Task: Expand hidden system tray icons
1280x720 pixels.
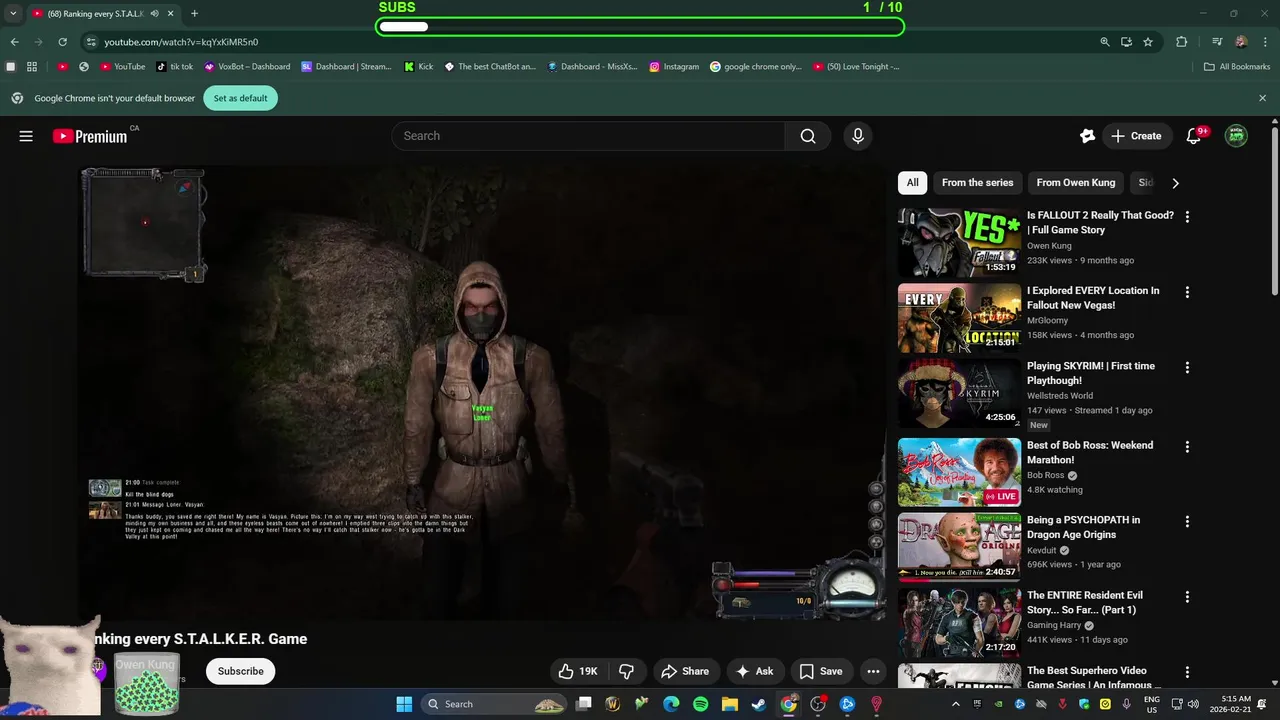Action: [x=955, y=704]
